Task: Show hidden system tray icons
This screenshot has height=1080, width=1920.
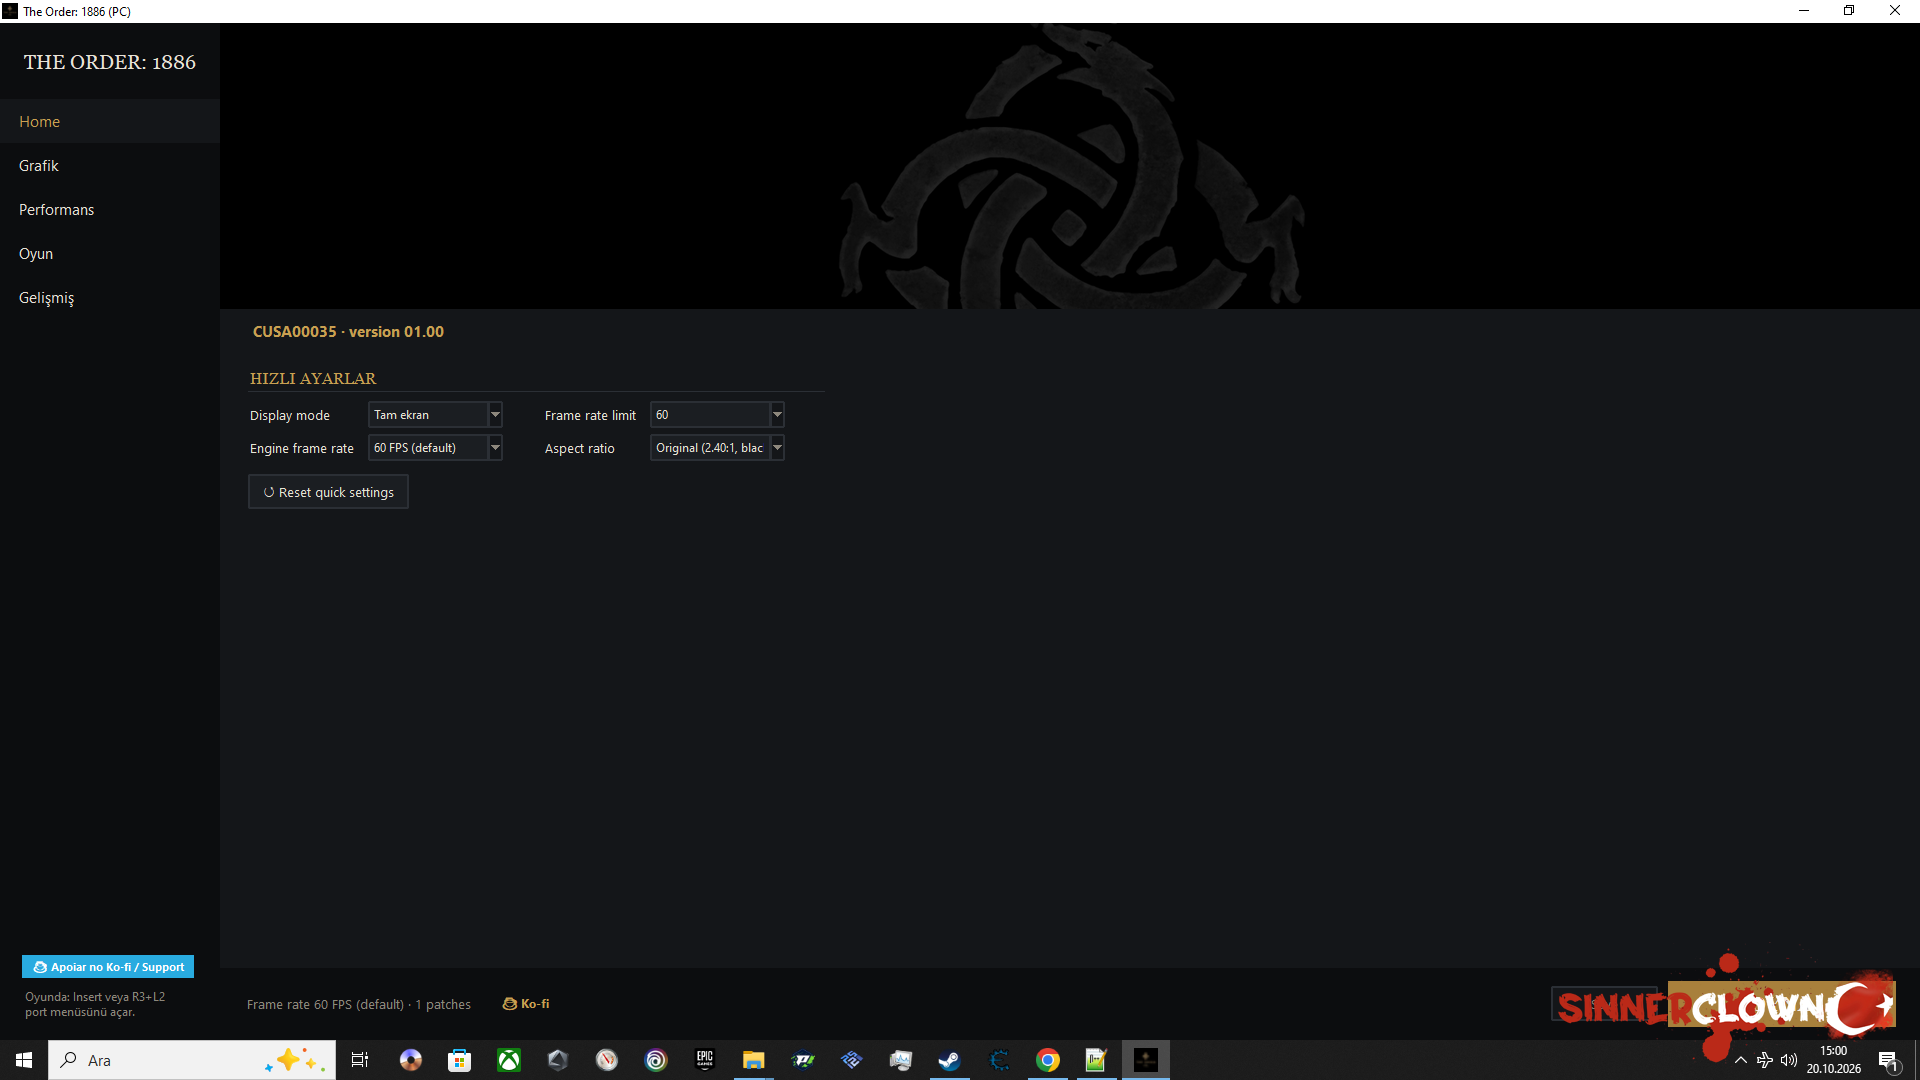Action: click(x=1741, y=1060)
